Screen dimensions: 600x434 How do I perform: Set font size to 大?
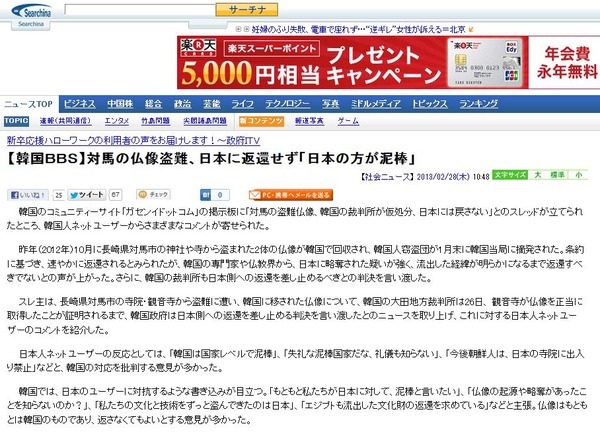click(x=538, y=175)
